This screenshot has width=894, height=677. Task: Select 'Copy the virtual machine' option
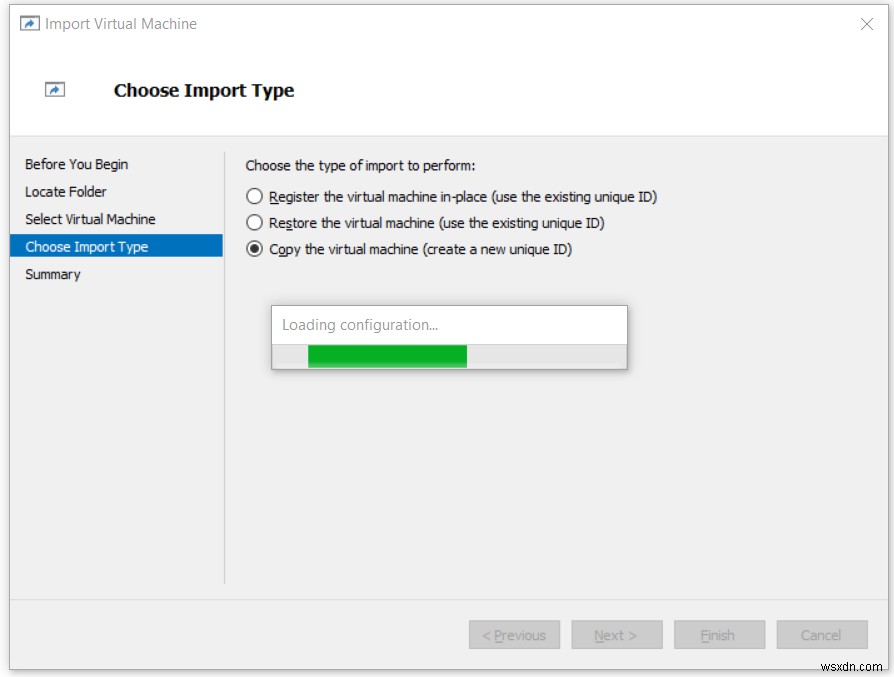click(254, 249)
